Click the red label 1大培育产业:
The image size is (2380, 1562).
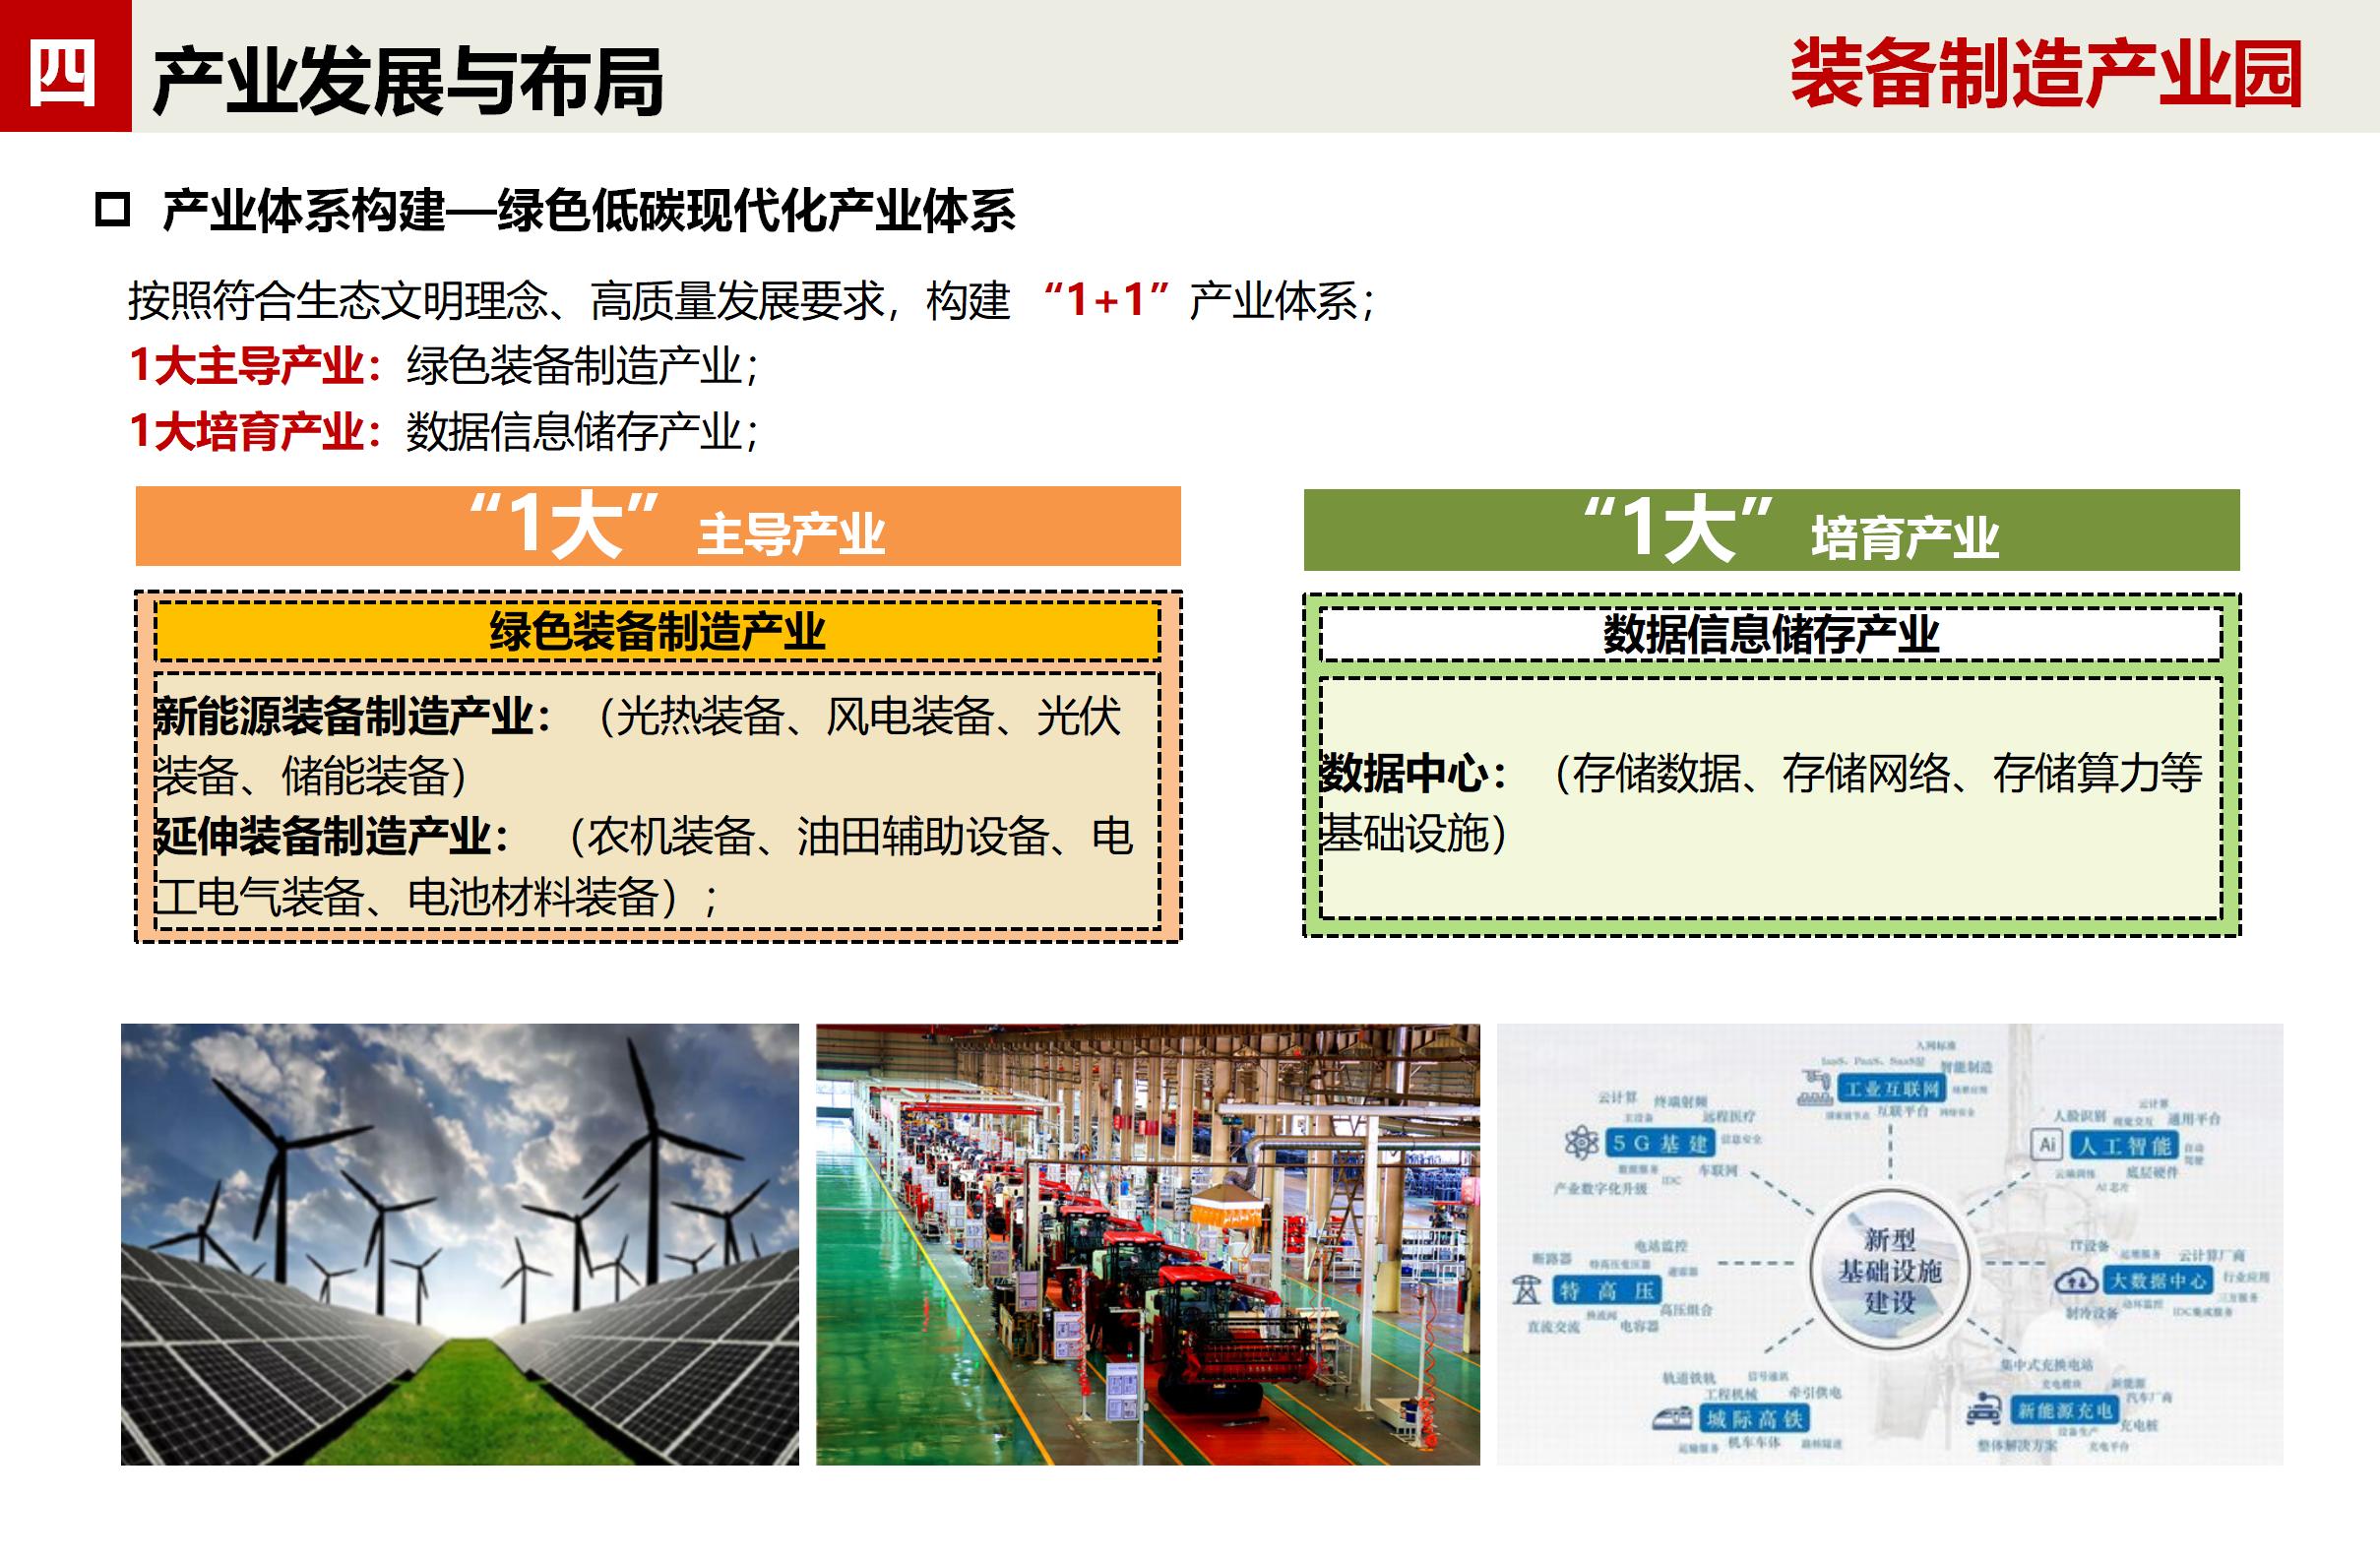pos(257,432)
